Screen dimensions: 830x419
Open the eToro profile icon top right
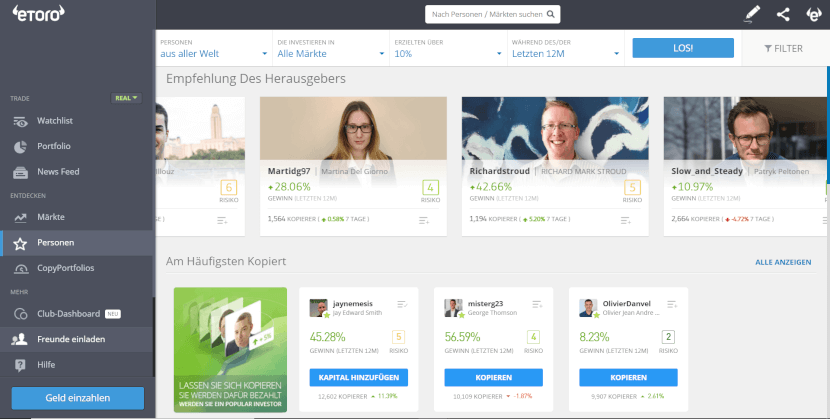(814, 14)
